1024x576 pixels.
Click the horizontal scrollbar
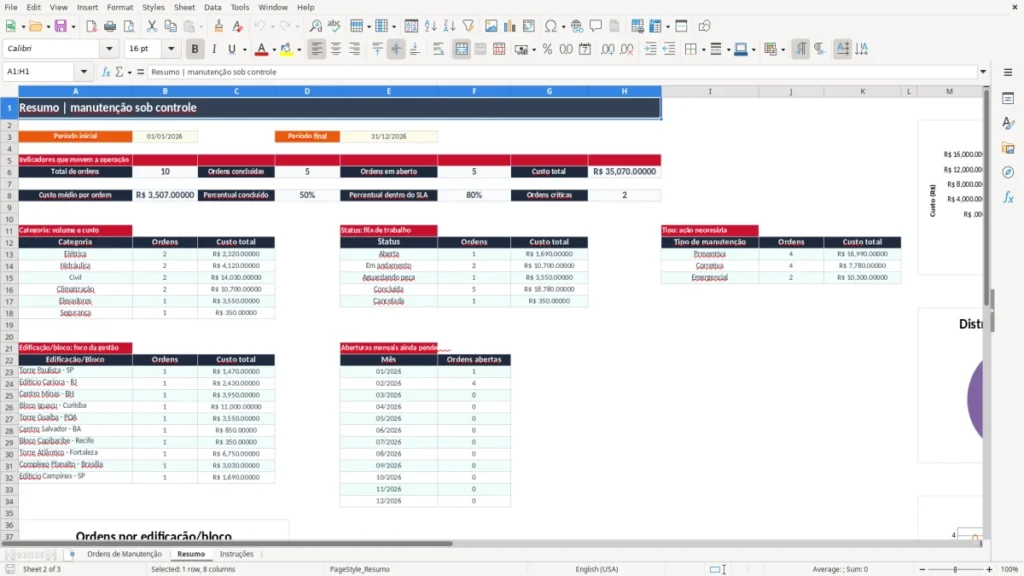(x=227, y=543)
